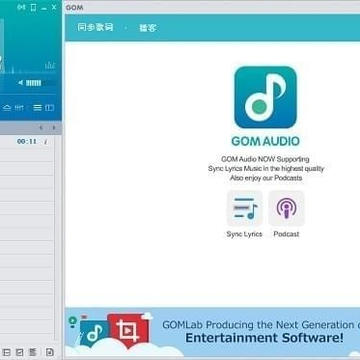Click the playlist vertical scrollbar
360x360 pixels.
click(x=57, y=238)
